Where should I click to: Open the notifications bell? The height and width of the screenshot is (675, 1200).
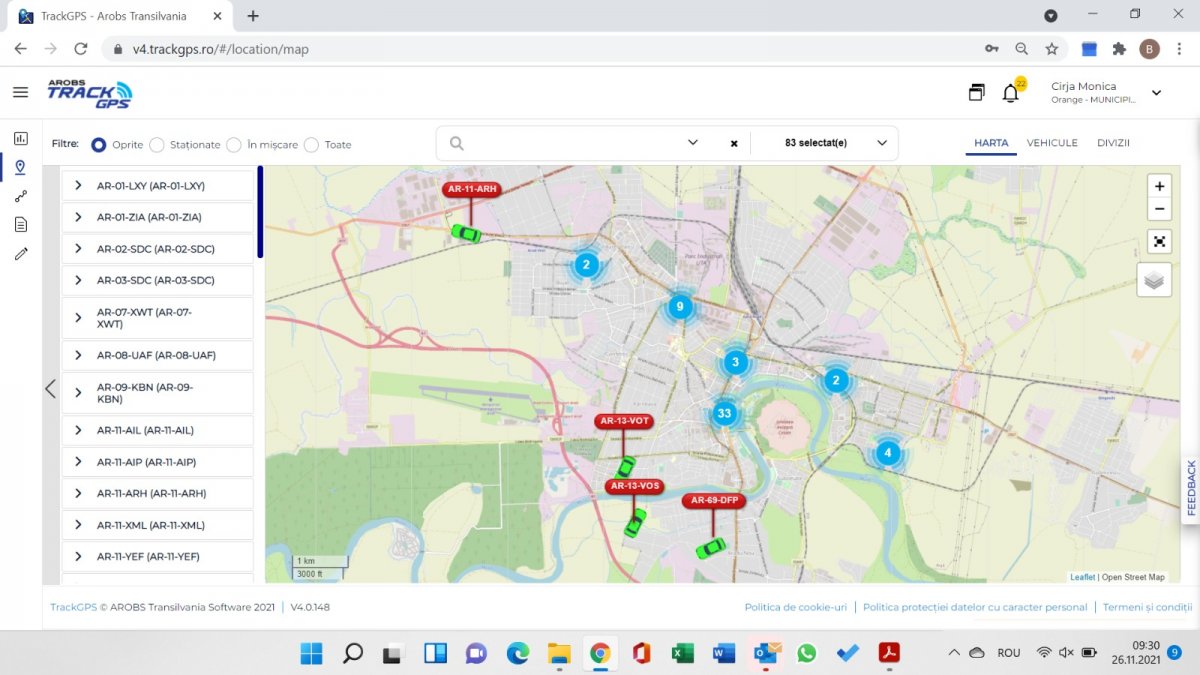(1011, 93)
